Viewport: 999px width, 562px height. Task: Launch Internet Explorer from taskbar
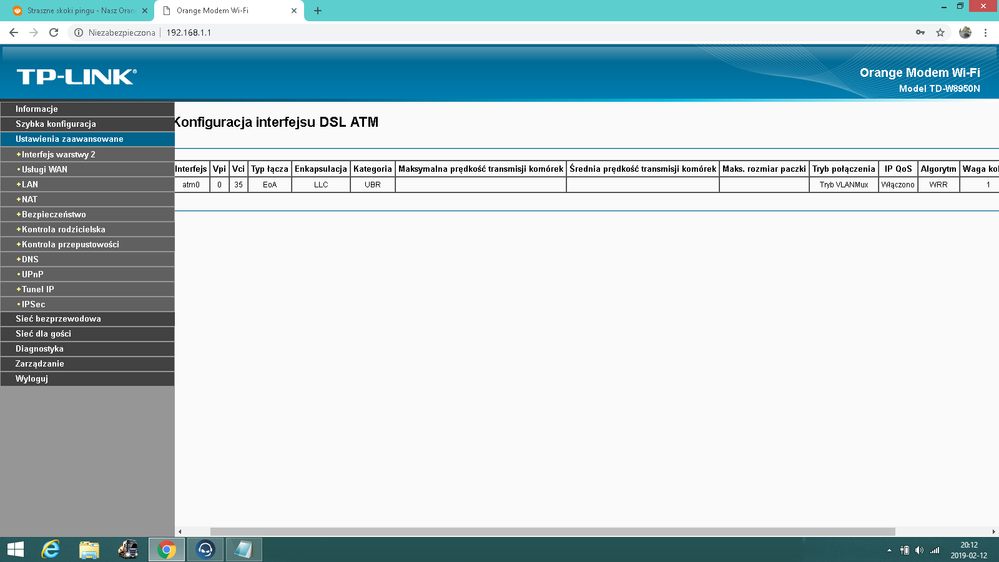(50, 549)
